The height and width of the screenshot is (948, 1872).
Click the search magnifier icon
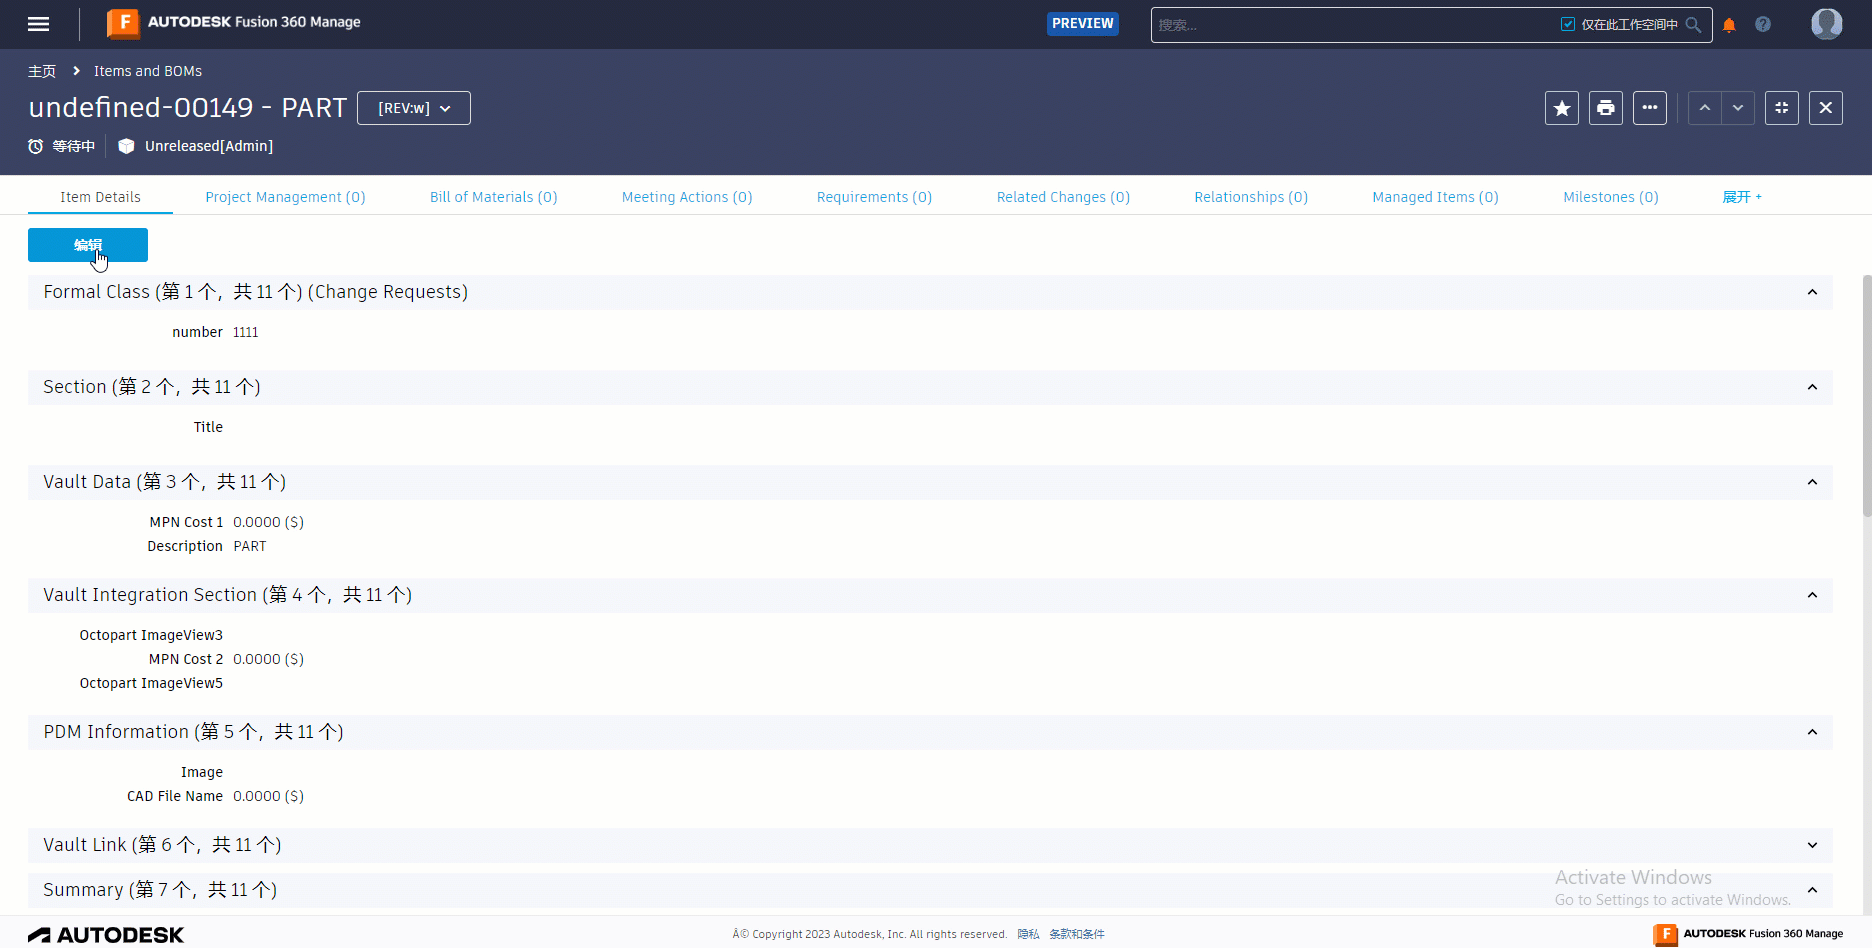tap(1693, 25)
